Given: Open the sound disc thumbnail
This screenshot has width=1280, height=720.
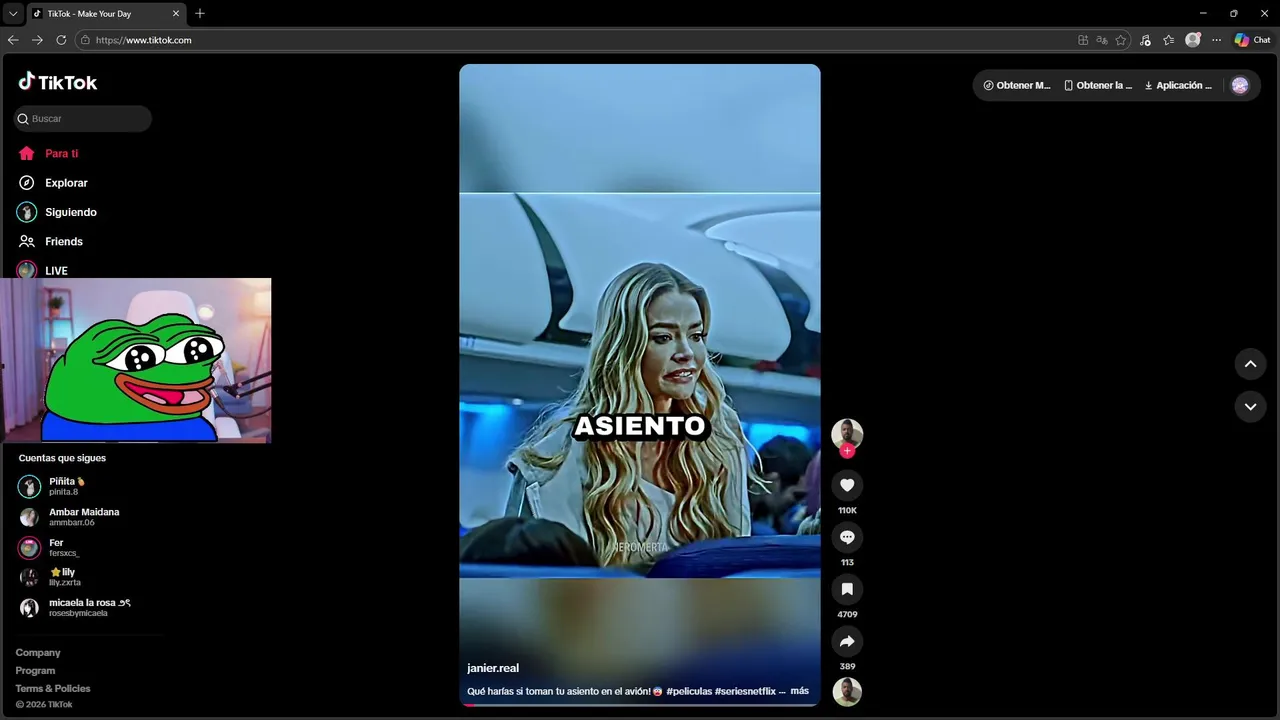Looking at the screenshot, I should [847, 691].
